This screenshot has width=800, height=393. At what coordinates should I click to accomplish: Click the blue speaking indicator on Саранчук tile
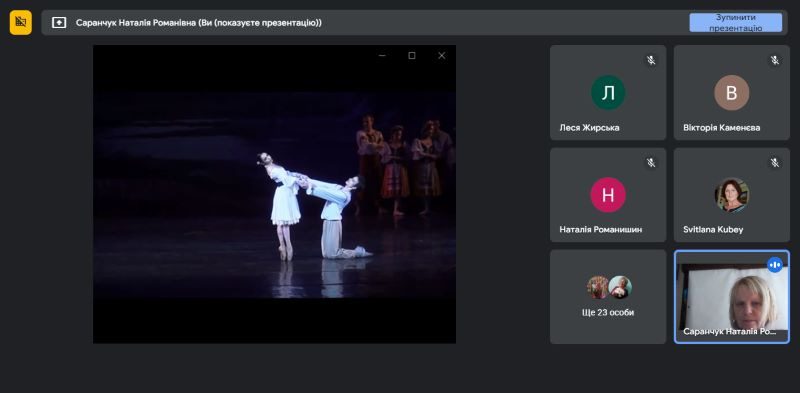coord(774,265)
